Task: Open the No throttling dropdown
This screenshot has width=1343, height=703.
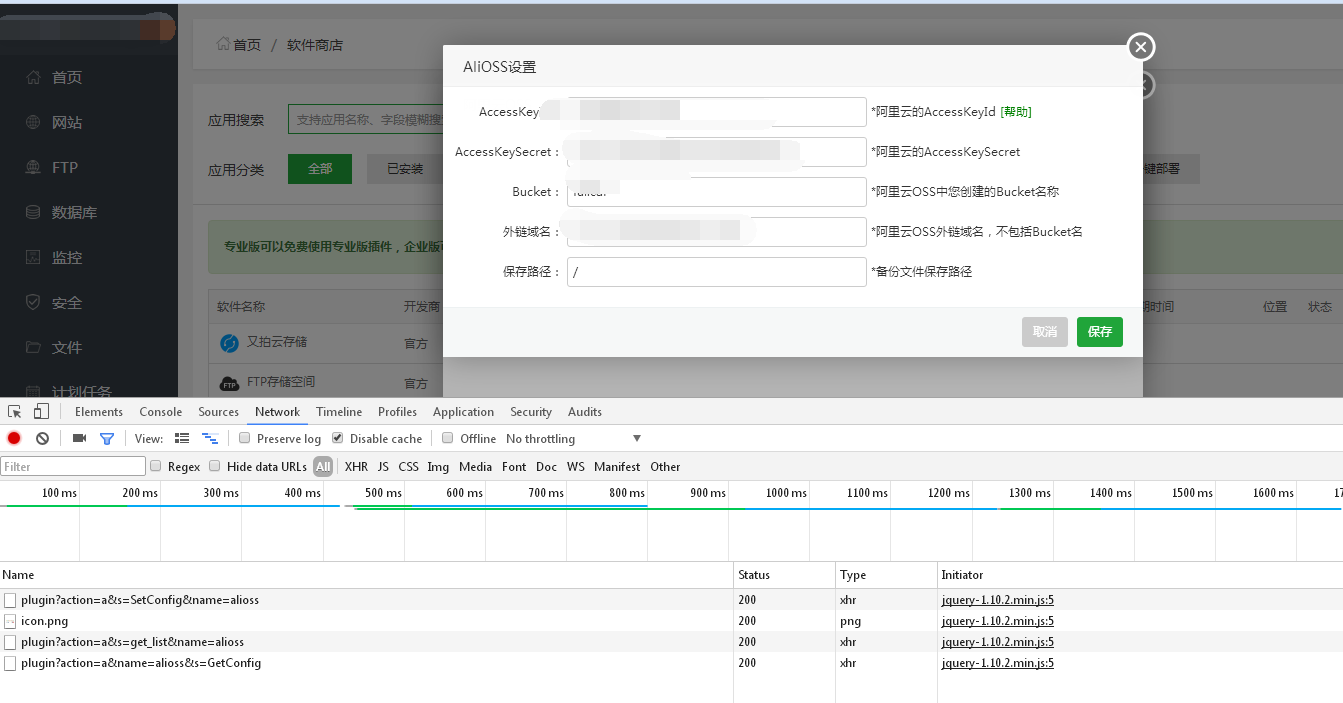Action: tap(574, 438)
